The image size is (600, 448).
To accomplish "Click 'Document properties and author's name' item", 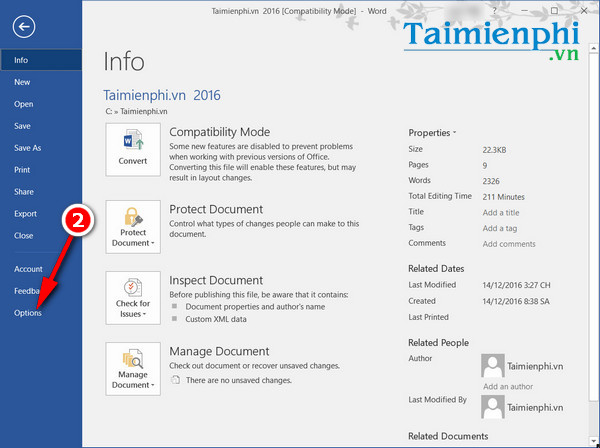I will pyautogui.click(x=255, y=307).
